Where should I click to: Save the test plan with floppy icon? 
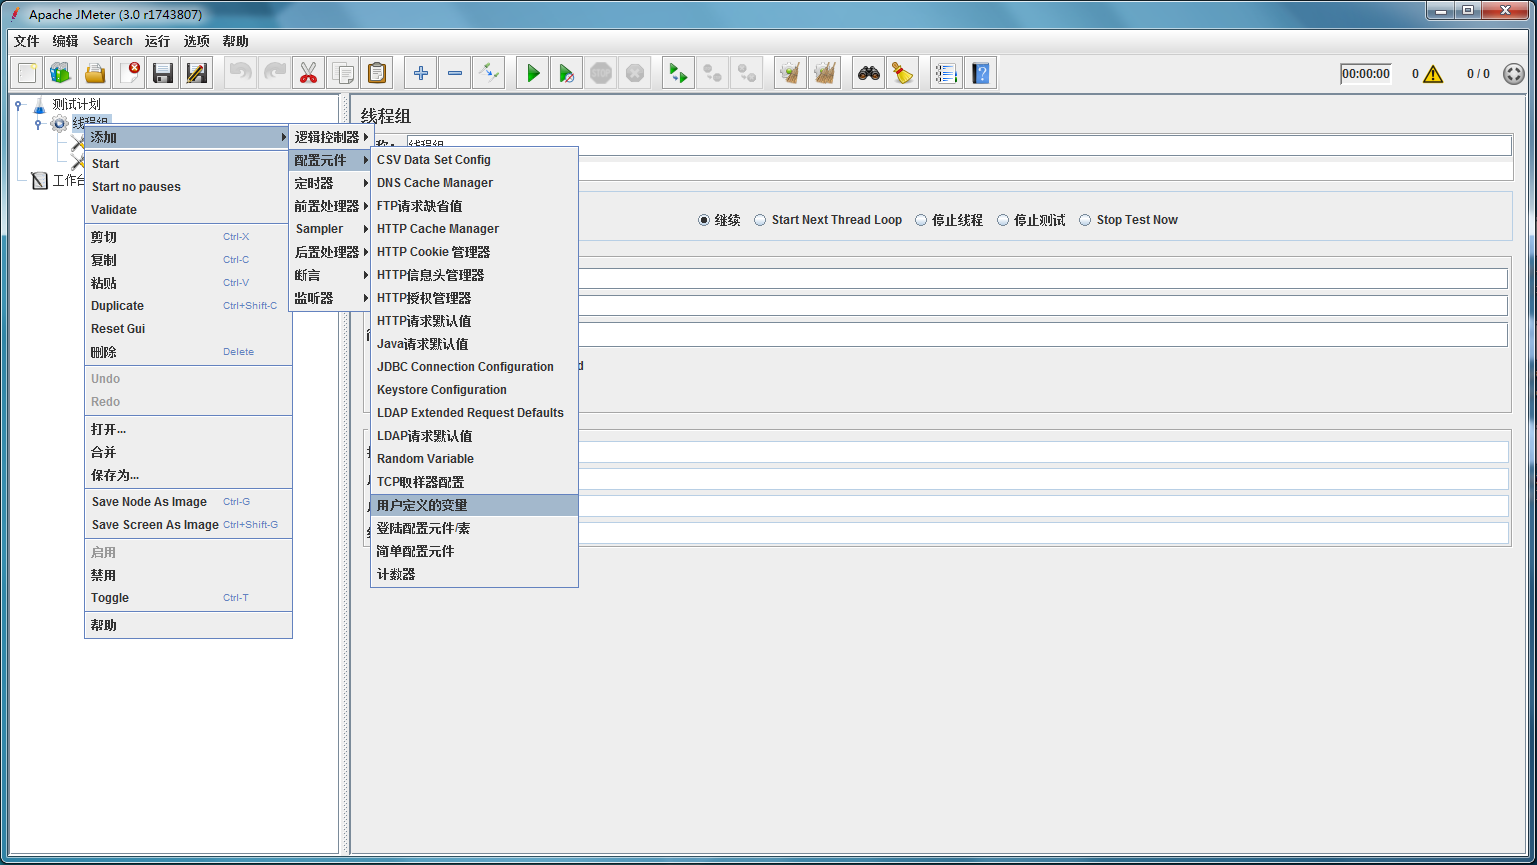point(163,73)
